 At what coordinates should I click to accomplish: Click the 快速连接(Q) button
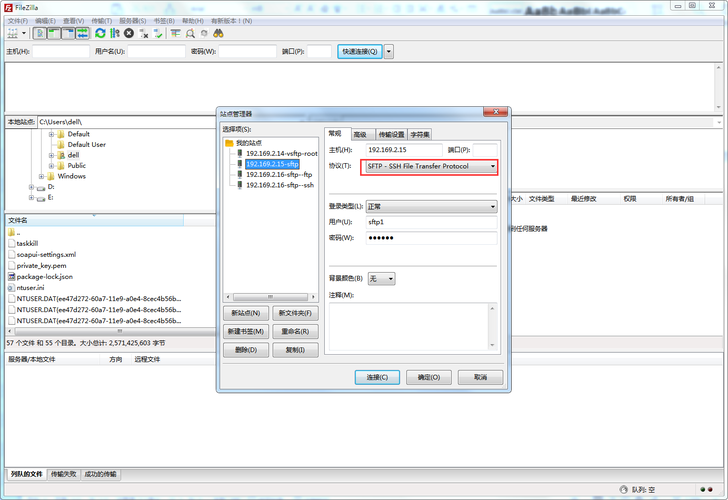[x=360, y=52]
